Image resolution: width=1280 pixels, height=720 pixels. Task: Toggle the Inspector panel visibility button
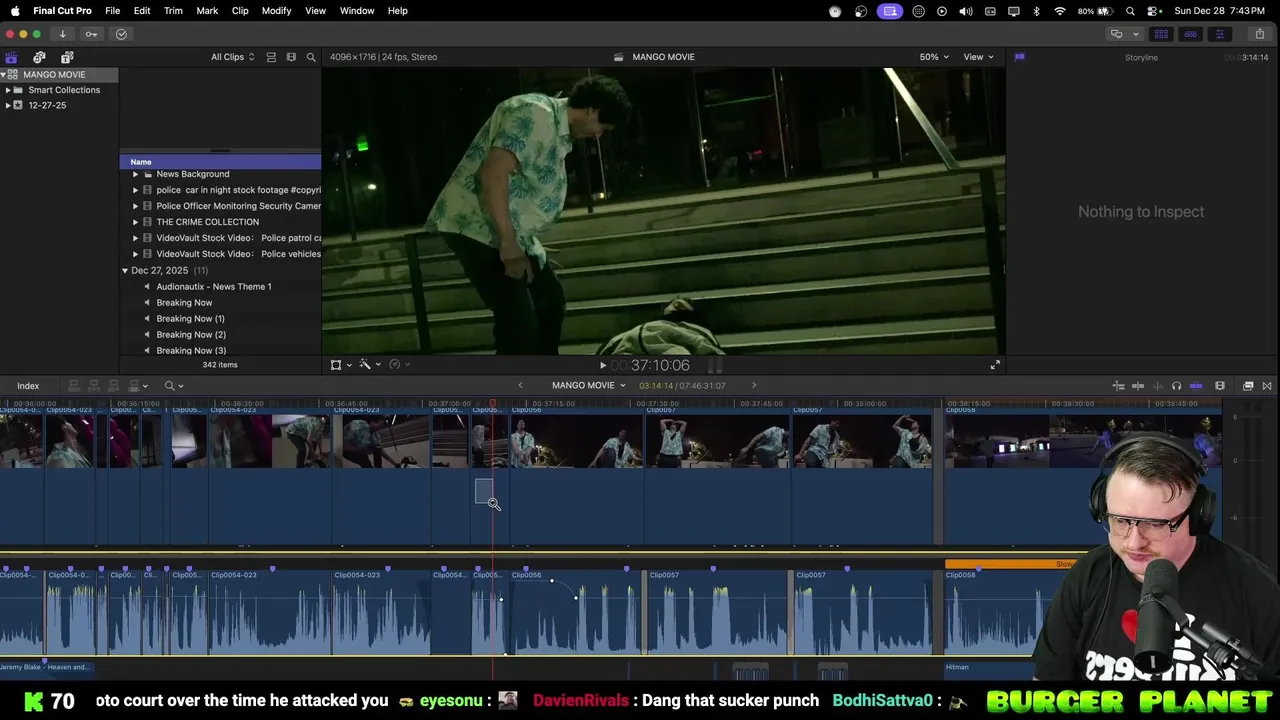coord(1219,34)
